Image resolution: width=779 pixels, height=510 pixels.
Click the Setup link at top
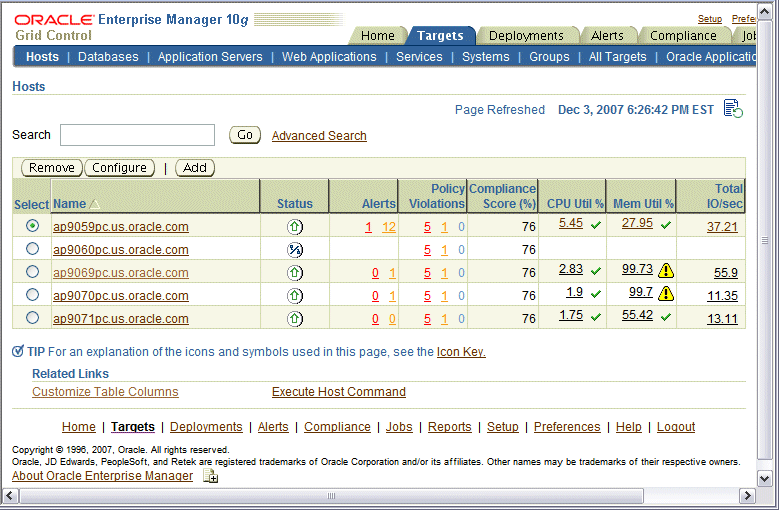(x=709, y=19)
